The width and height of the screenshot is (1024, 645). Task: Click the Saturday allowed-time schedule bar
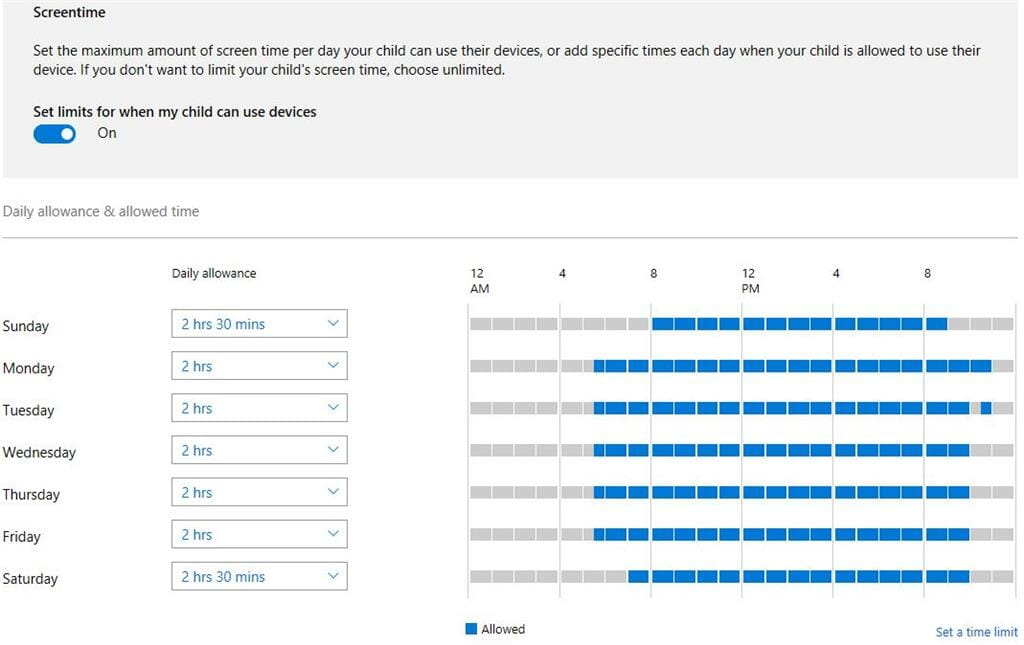coord(741,576)
